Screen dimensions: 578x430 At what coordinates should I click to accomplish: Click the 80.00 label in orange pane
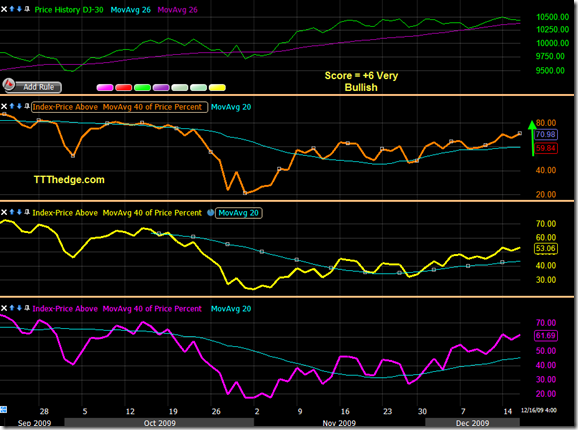(x=546, y=123)
